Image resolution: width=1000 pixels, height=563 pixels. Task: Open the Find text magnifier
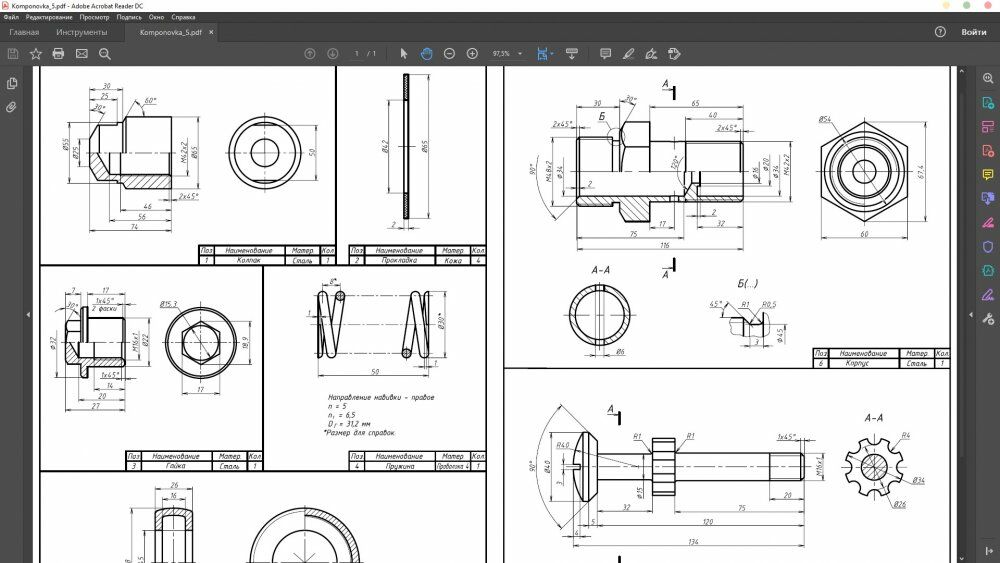(x=105, y=54)
